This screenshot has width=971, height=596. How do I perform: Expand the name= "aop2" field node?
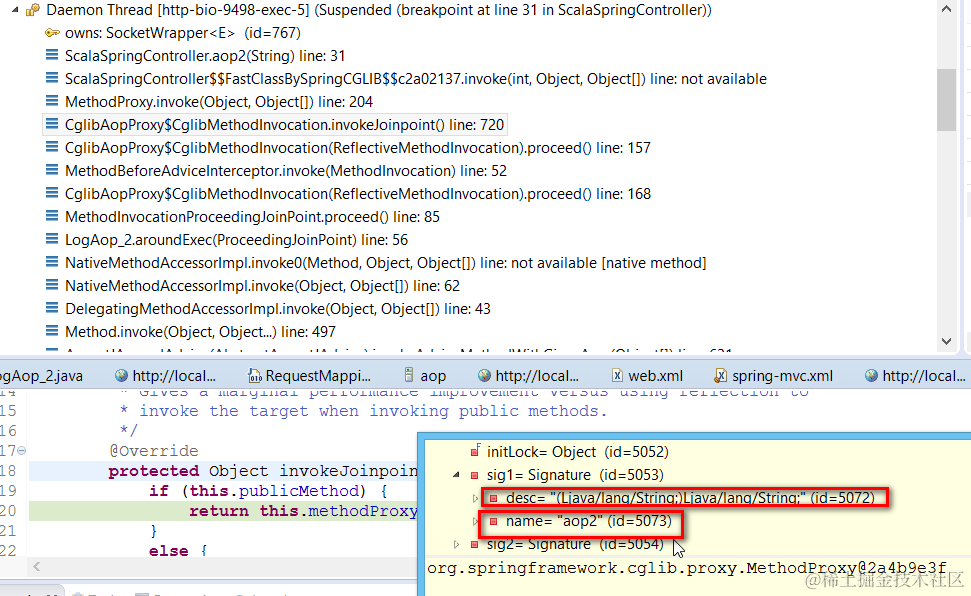click(x=476, y=521)
